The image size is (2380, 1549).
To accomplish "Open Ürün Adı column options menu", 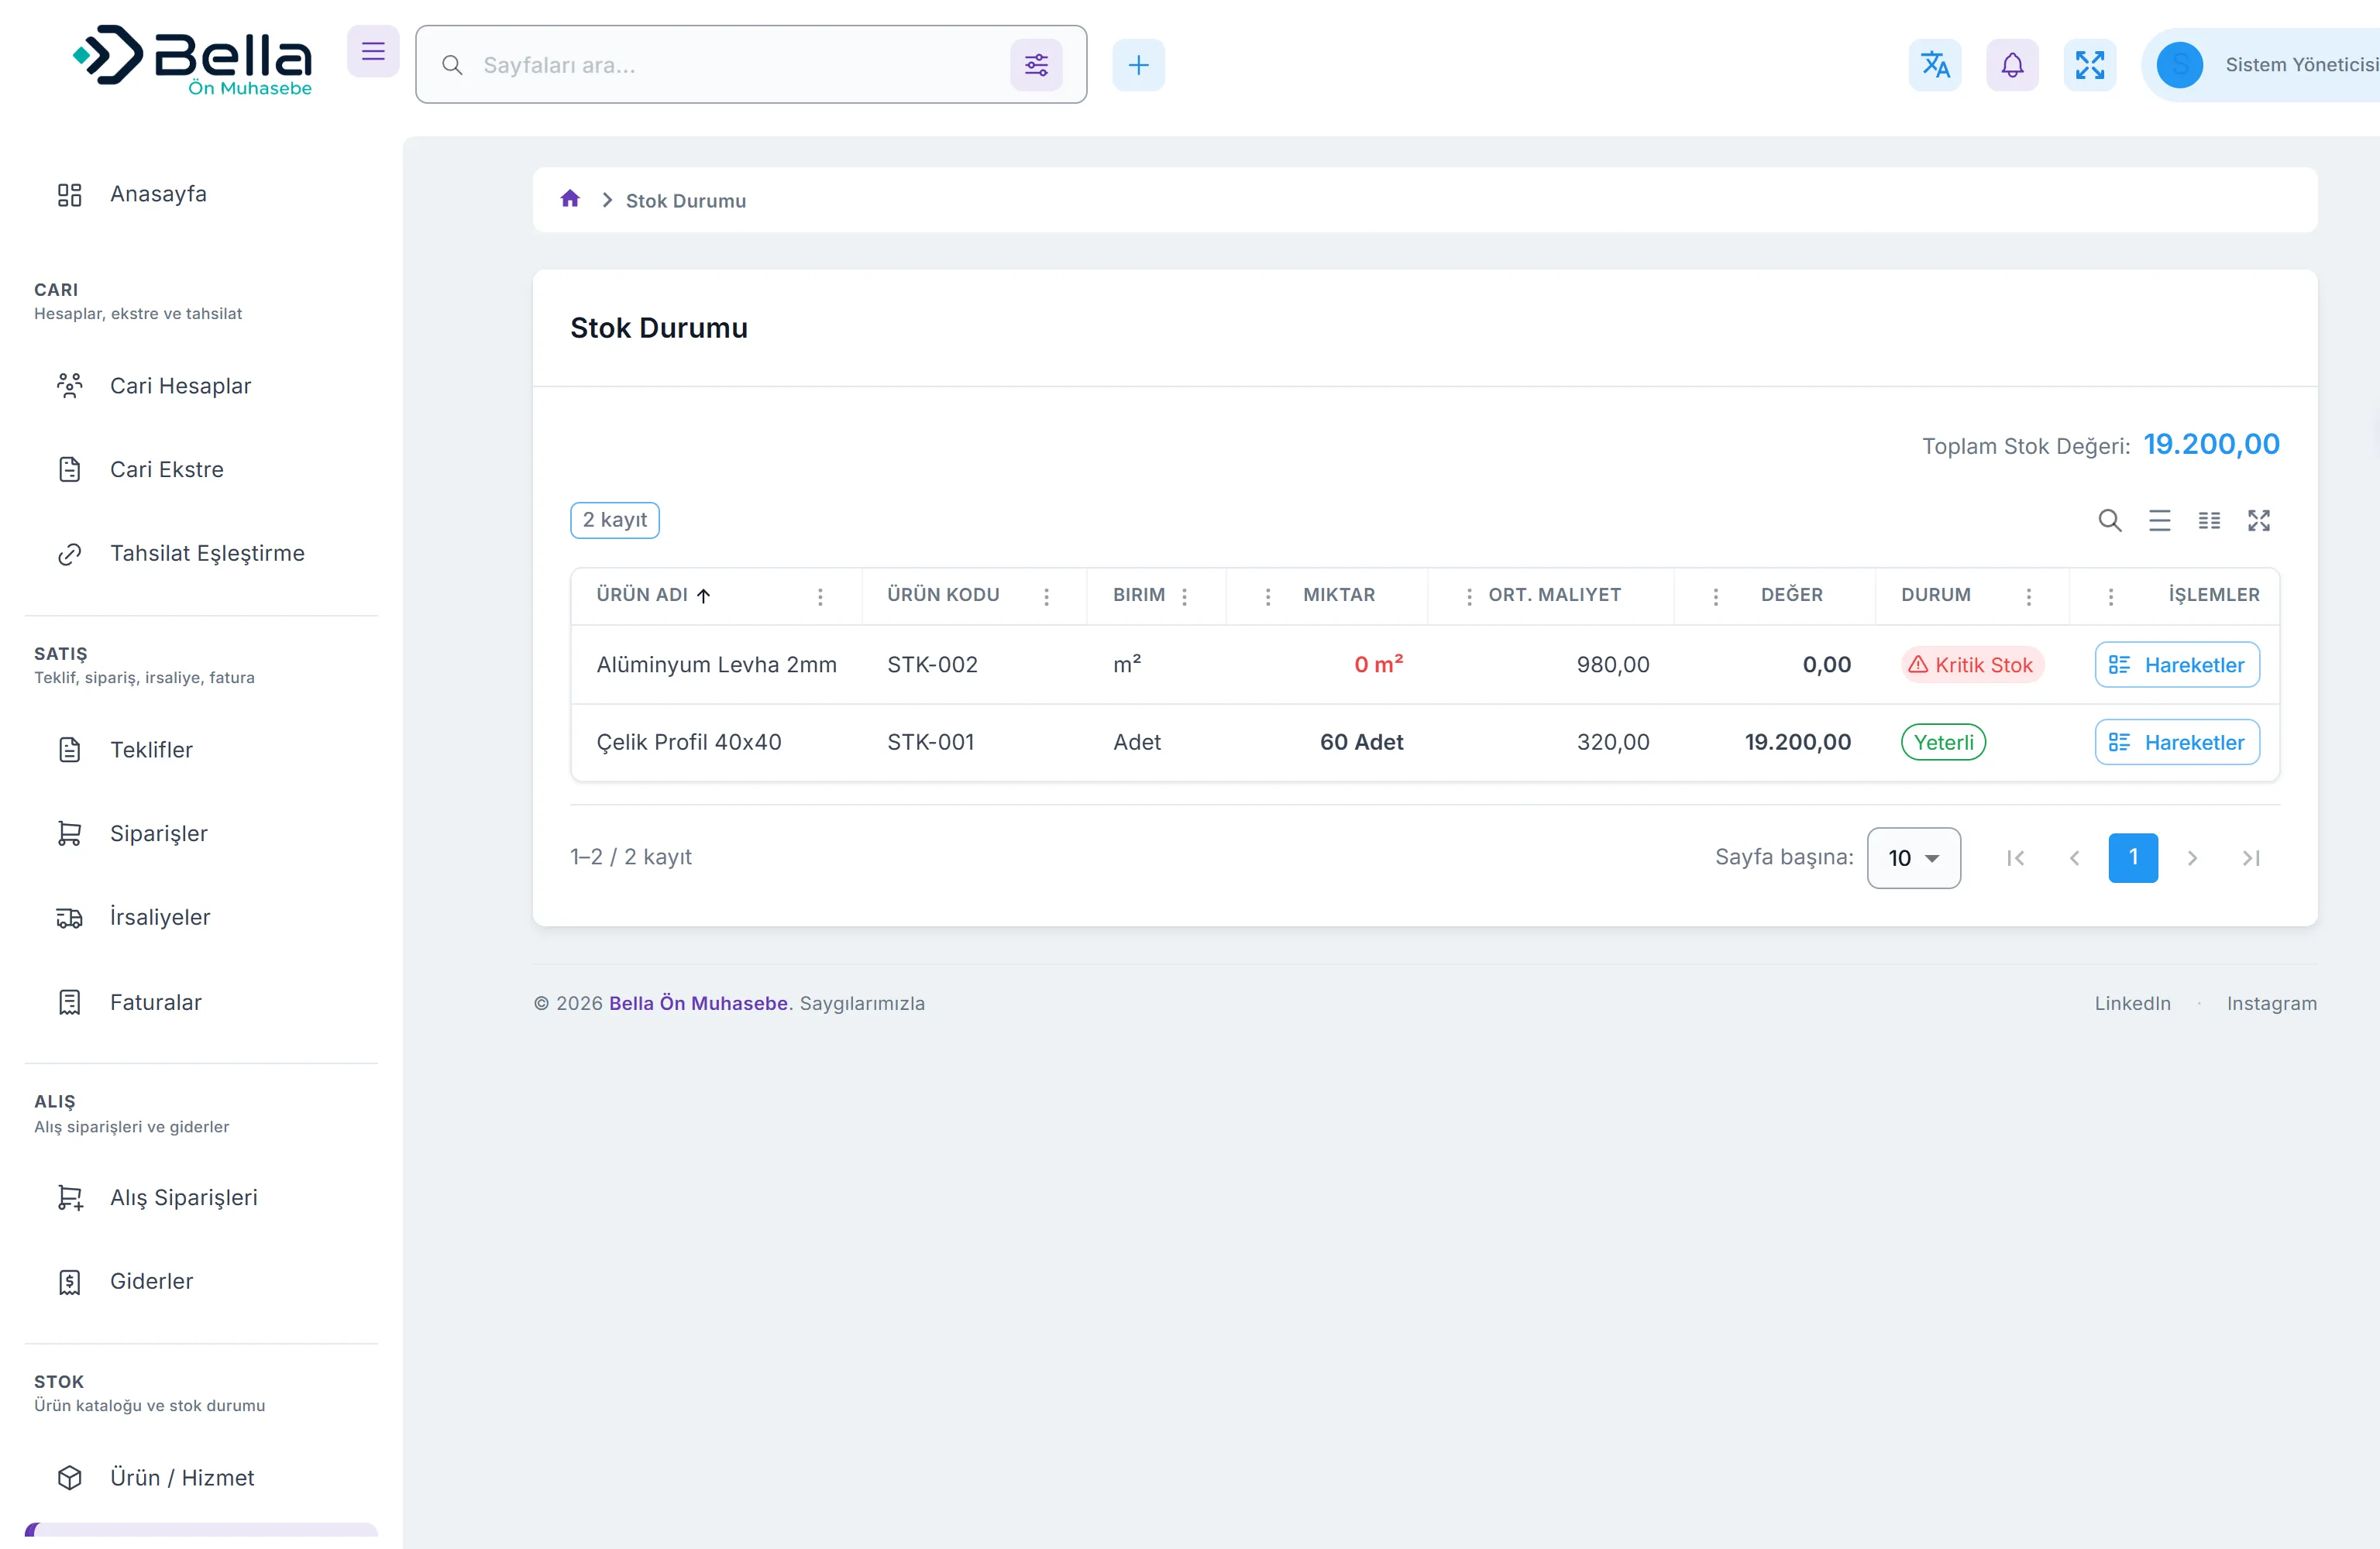I will tap(820, 596).
